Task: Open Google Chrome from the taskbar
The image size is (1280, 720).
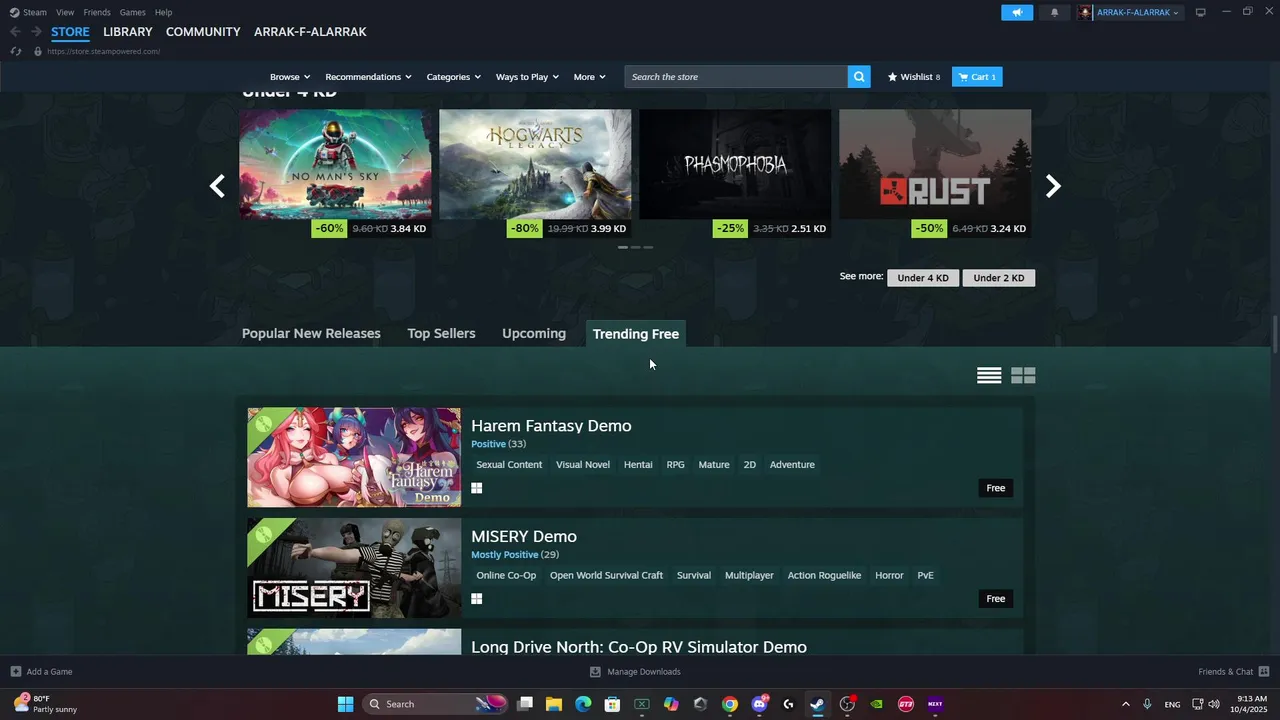Action: (730, 704)
